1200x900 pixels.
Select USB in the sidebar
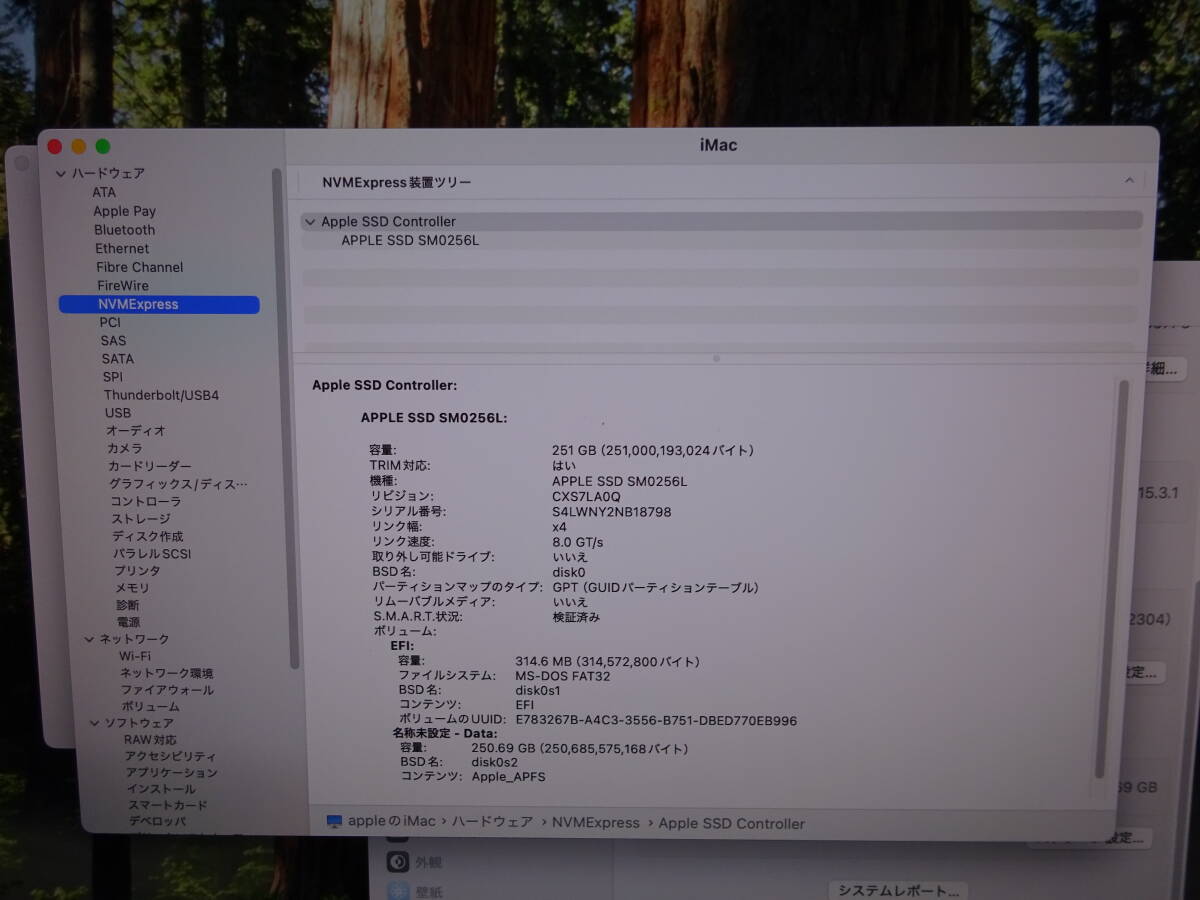click(117, 413)
